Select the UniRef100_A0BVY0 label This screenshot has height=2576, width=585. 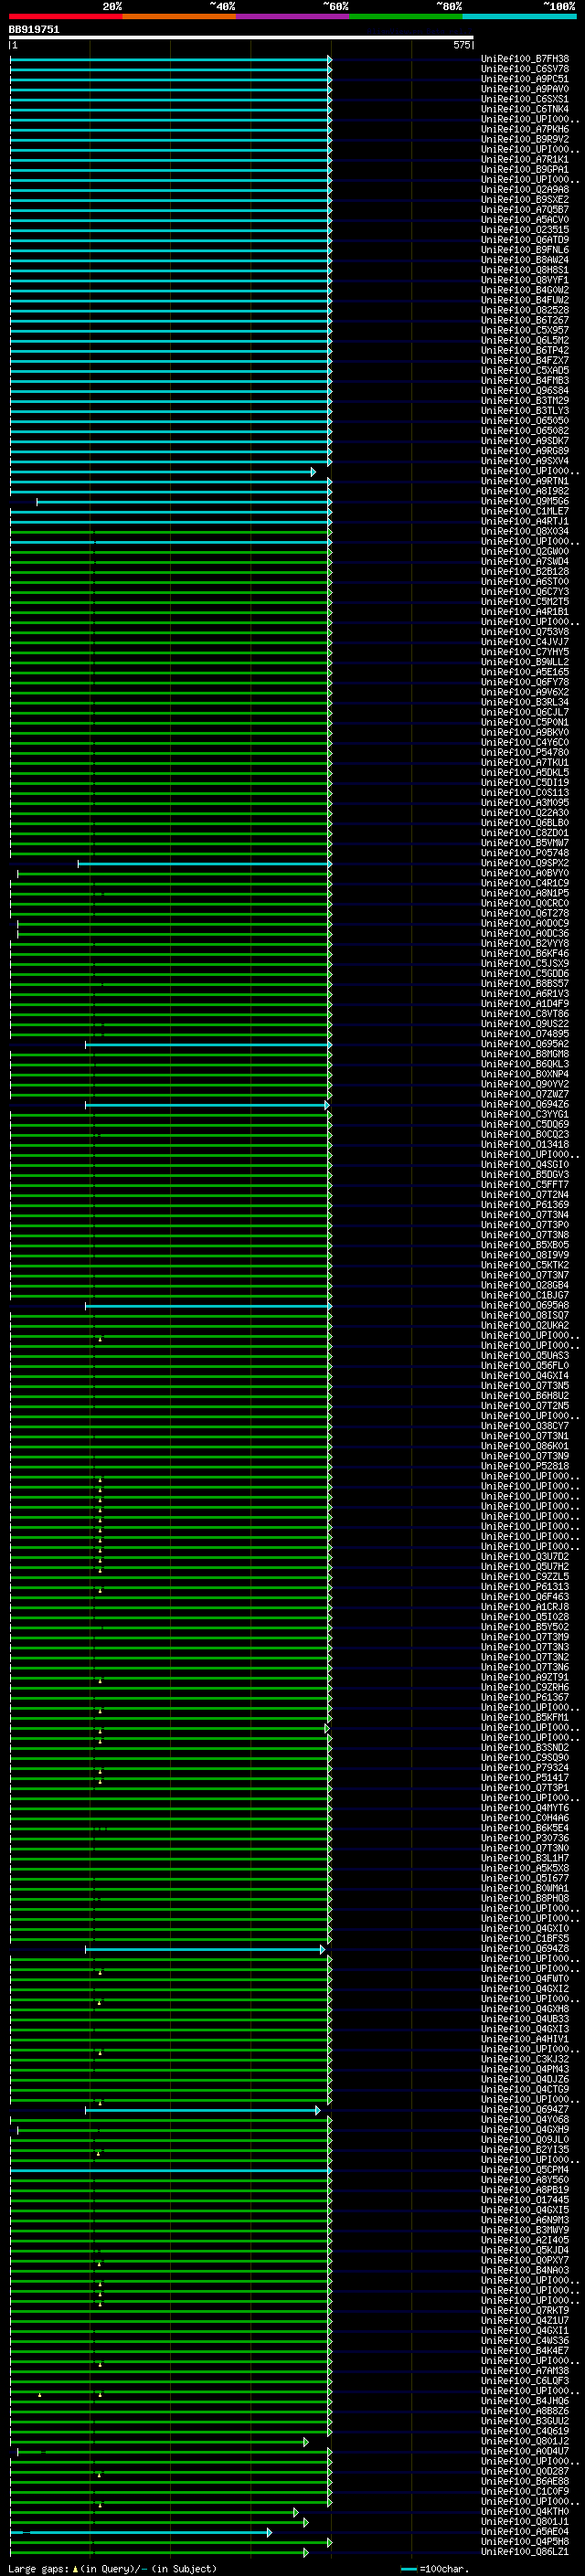(525, 873)
